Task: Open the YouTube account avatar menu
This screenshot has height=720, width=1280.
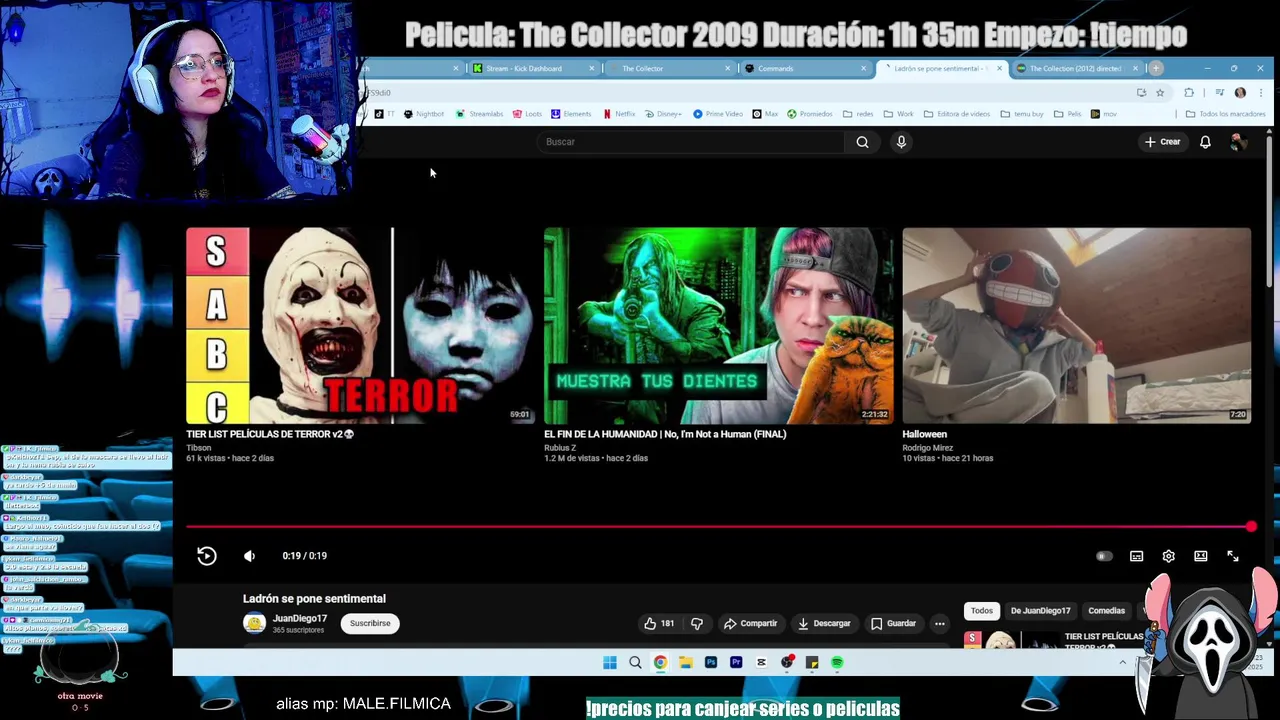Action: [1238, 142]
